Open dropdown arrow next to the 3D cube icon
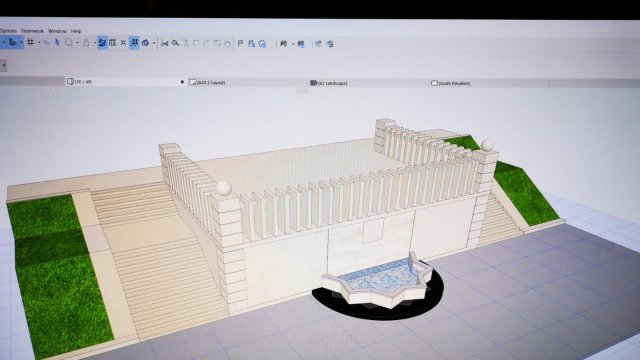The height and width of the screenshot is (360, 640). [154, 43]
